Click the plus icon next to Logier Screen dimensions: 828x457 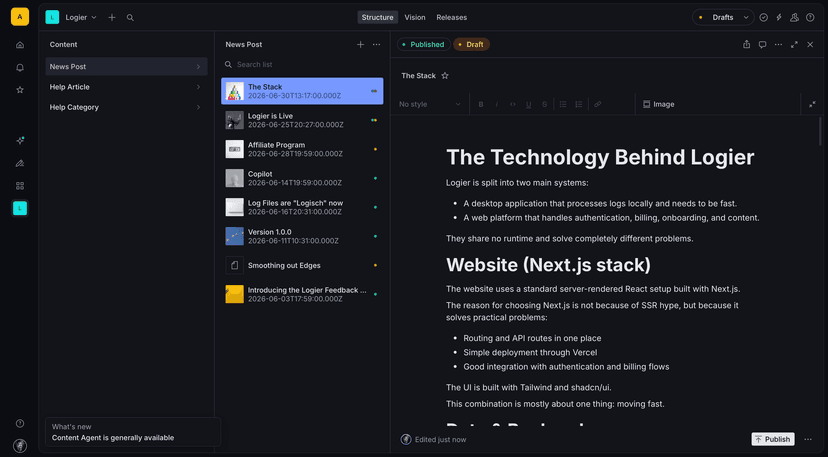pos(112,17)
